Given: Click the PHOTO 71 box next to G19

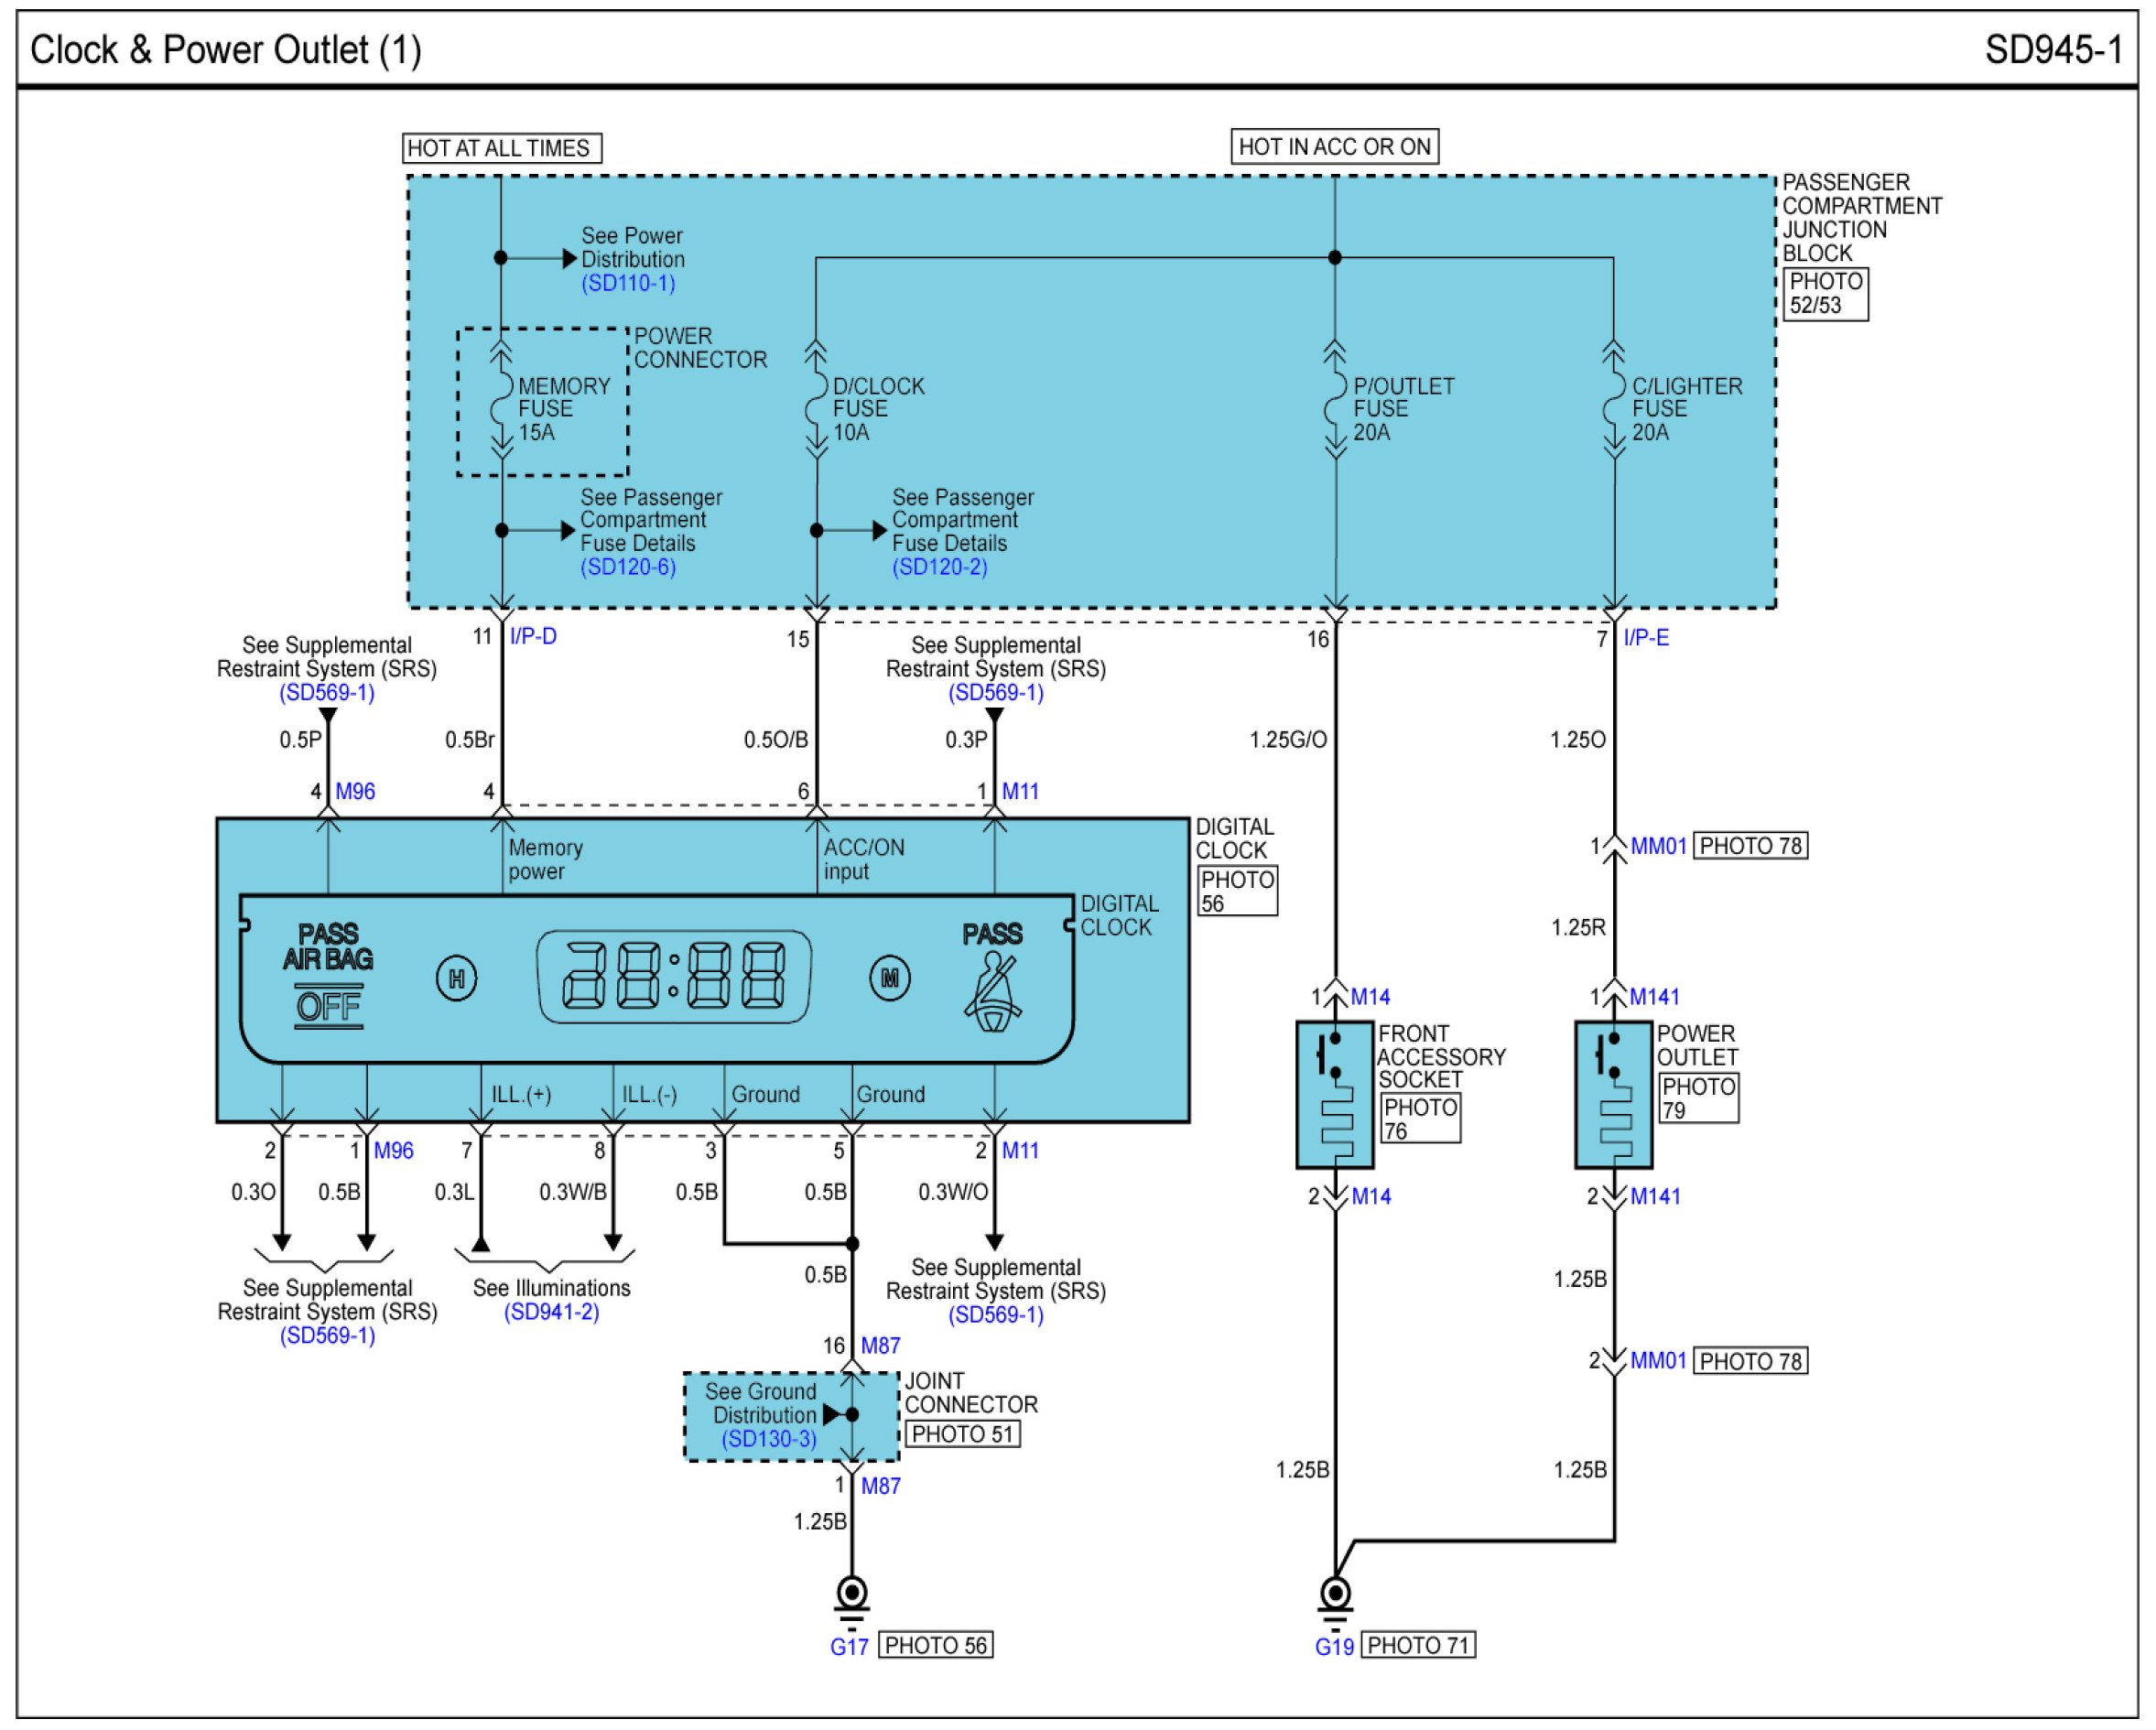Looking at the screenshot, I should 1417,1645.
